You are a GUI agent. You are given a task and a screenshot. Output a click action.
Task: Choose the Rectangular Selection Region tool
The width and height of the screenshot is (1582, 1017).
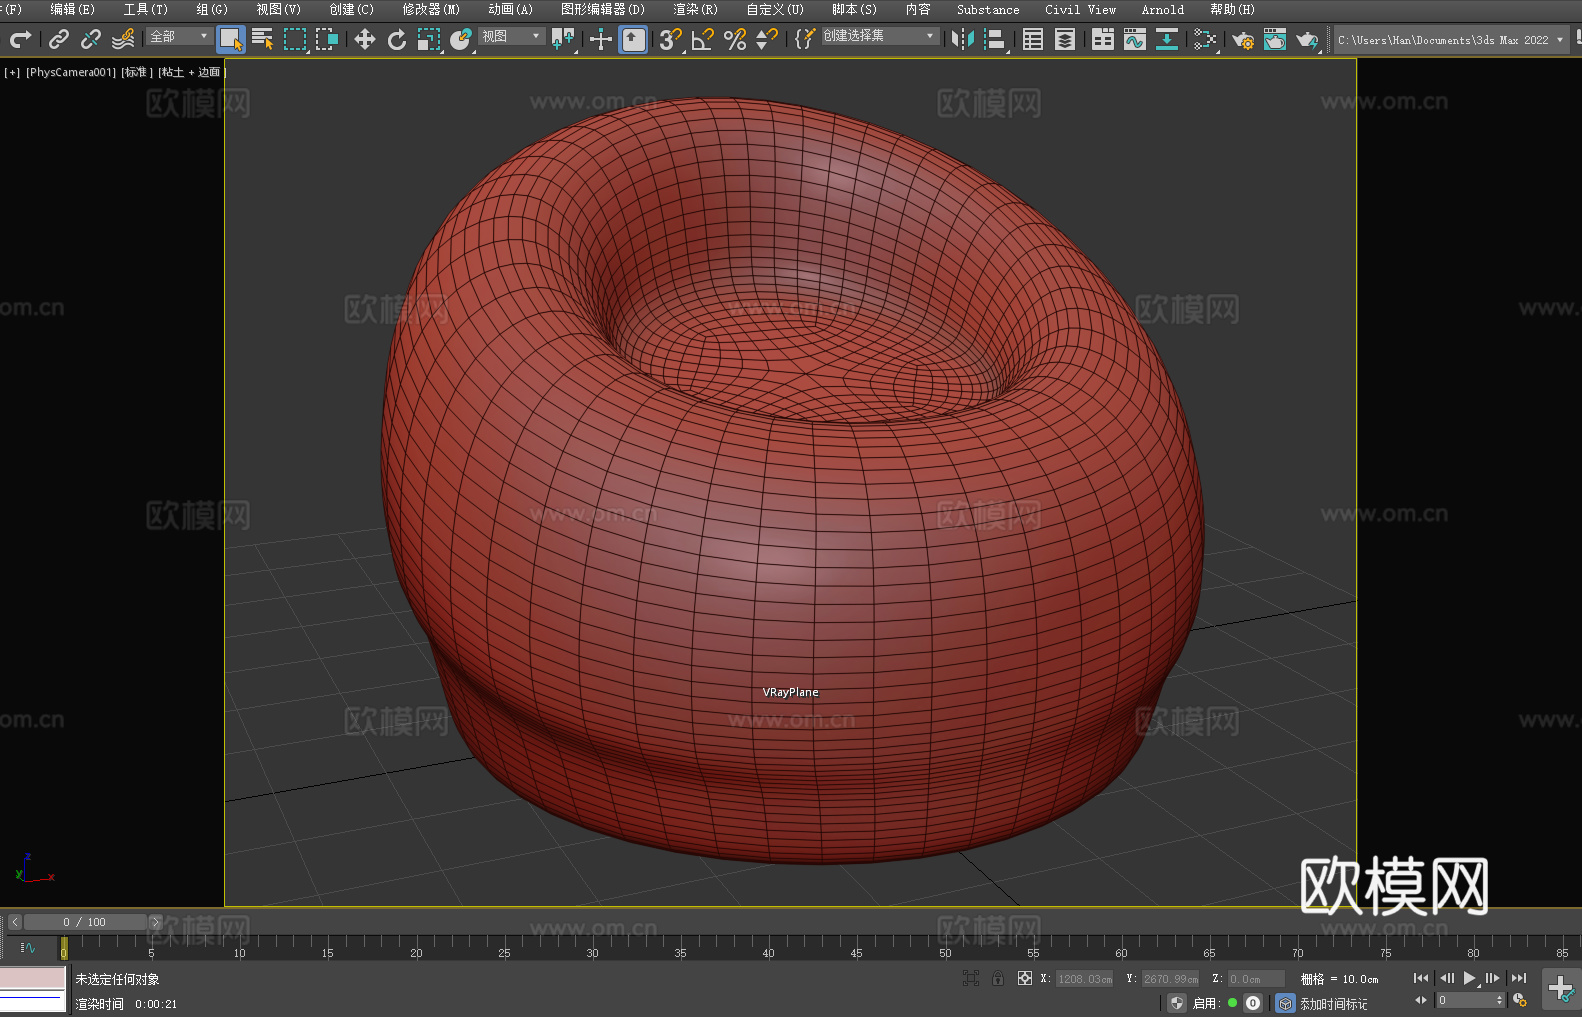(x=295, y=39)
